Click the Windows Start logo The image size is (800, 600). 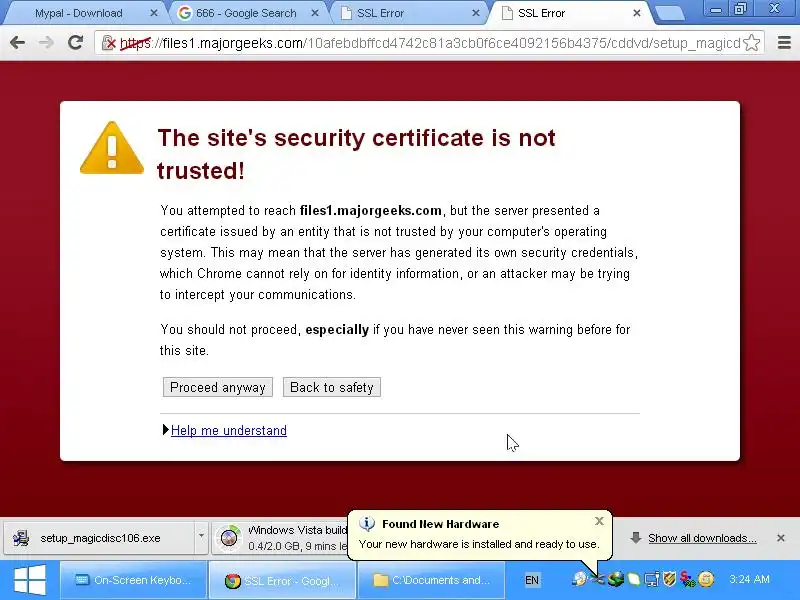(30, 580)
